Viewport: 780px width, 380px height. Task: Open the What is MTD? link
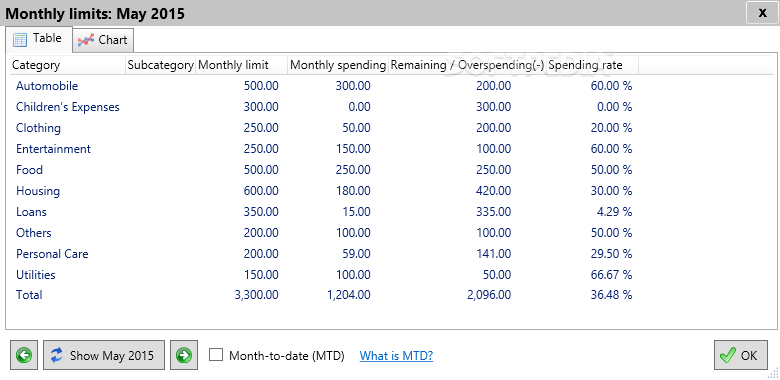[x=396, y=356]
